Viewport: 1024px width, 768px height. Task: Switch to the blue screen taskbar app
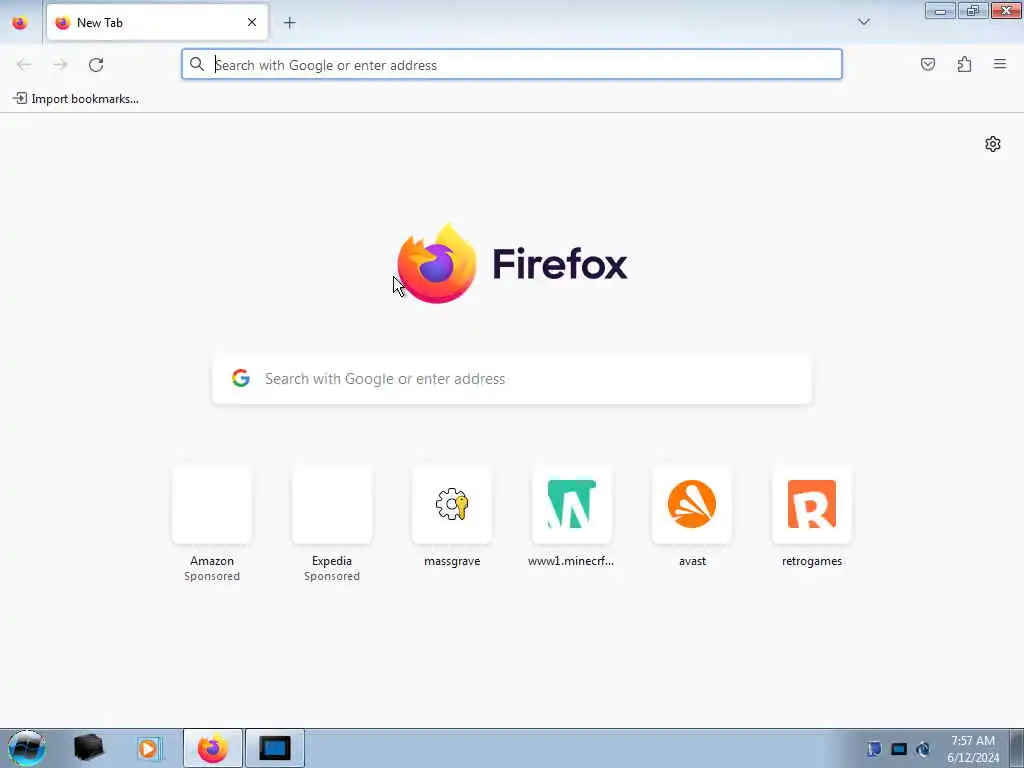click(x=274, y=748)
